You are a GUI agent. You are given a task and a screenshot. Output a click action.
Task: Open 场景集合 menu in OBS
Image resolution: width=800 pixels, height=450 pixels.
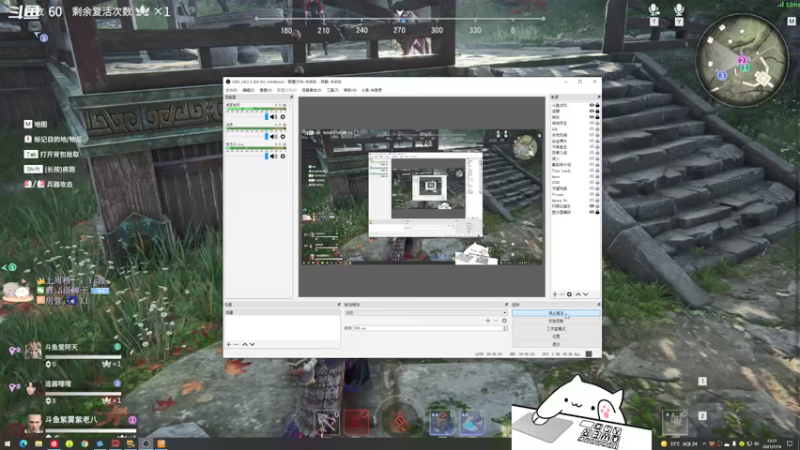(311, 90)
